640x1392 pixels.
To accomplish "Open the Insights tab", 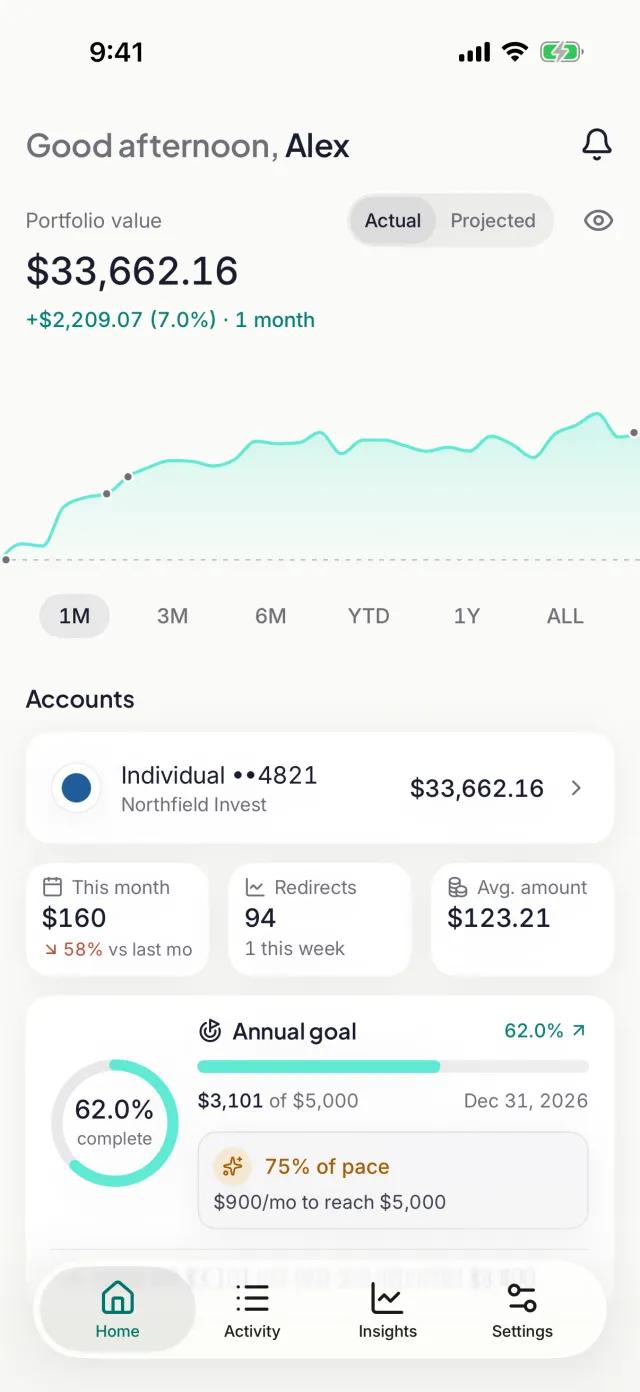I will point(388,1311).
